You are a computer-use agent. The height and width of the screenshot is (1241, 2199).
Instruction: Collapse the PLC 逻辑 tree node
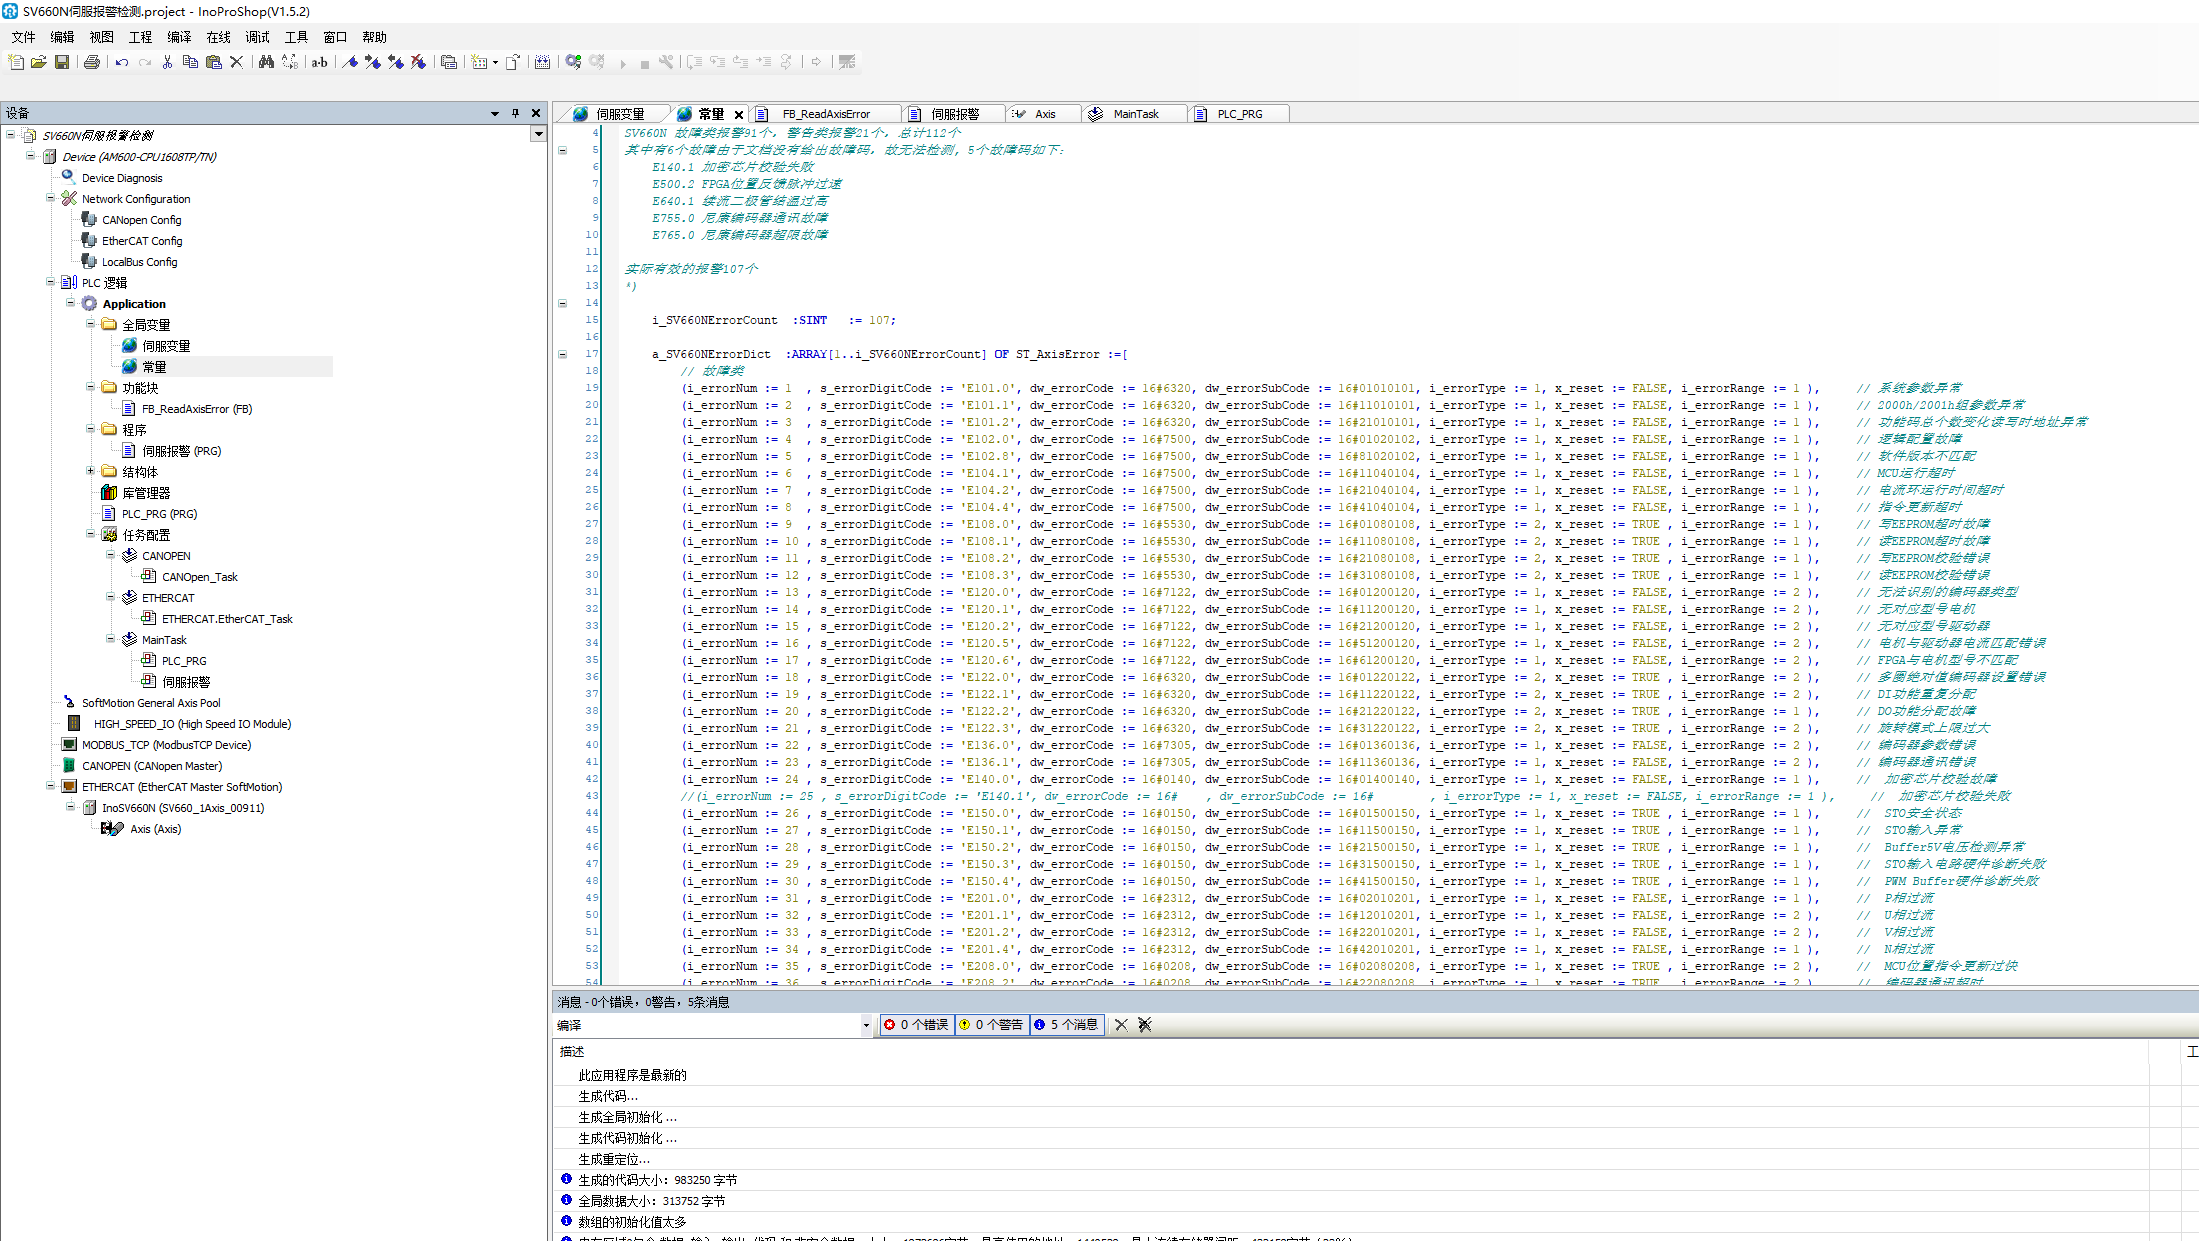[x=50, y=282]
